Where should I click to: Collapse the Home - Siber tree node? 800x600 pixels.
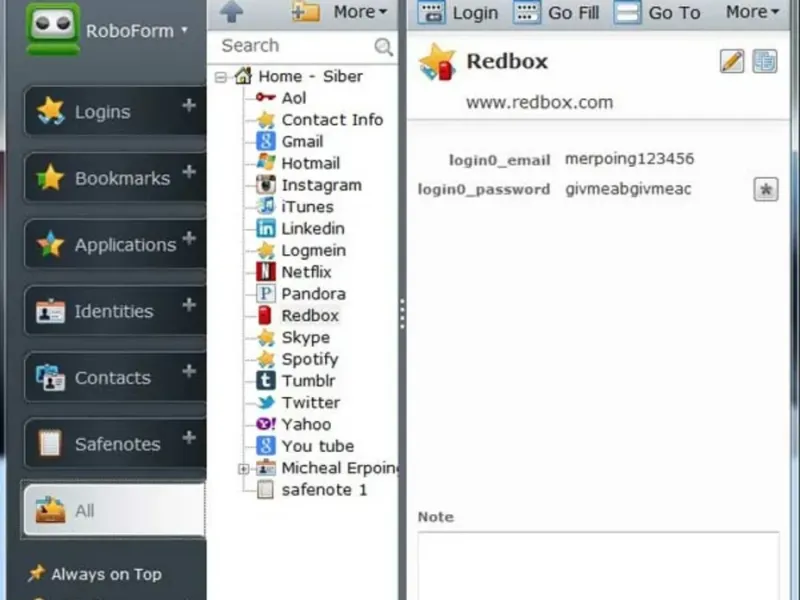click(x=220, y=77)
